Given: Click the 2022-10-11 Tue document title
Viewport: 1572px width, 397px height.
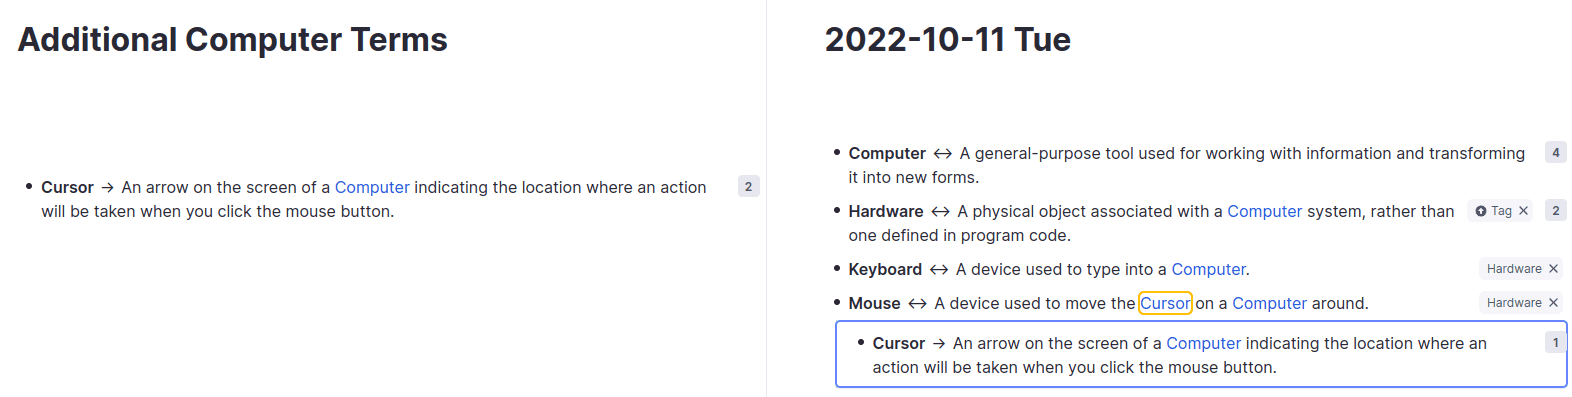Looking at the screenshot, I should click(x=947, y=40).
